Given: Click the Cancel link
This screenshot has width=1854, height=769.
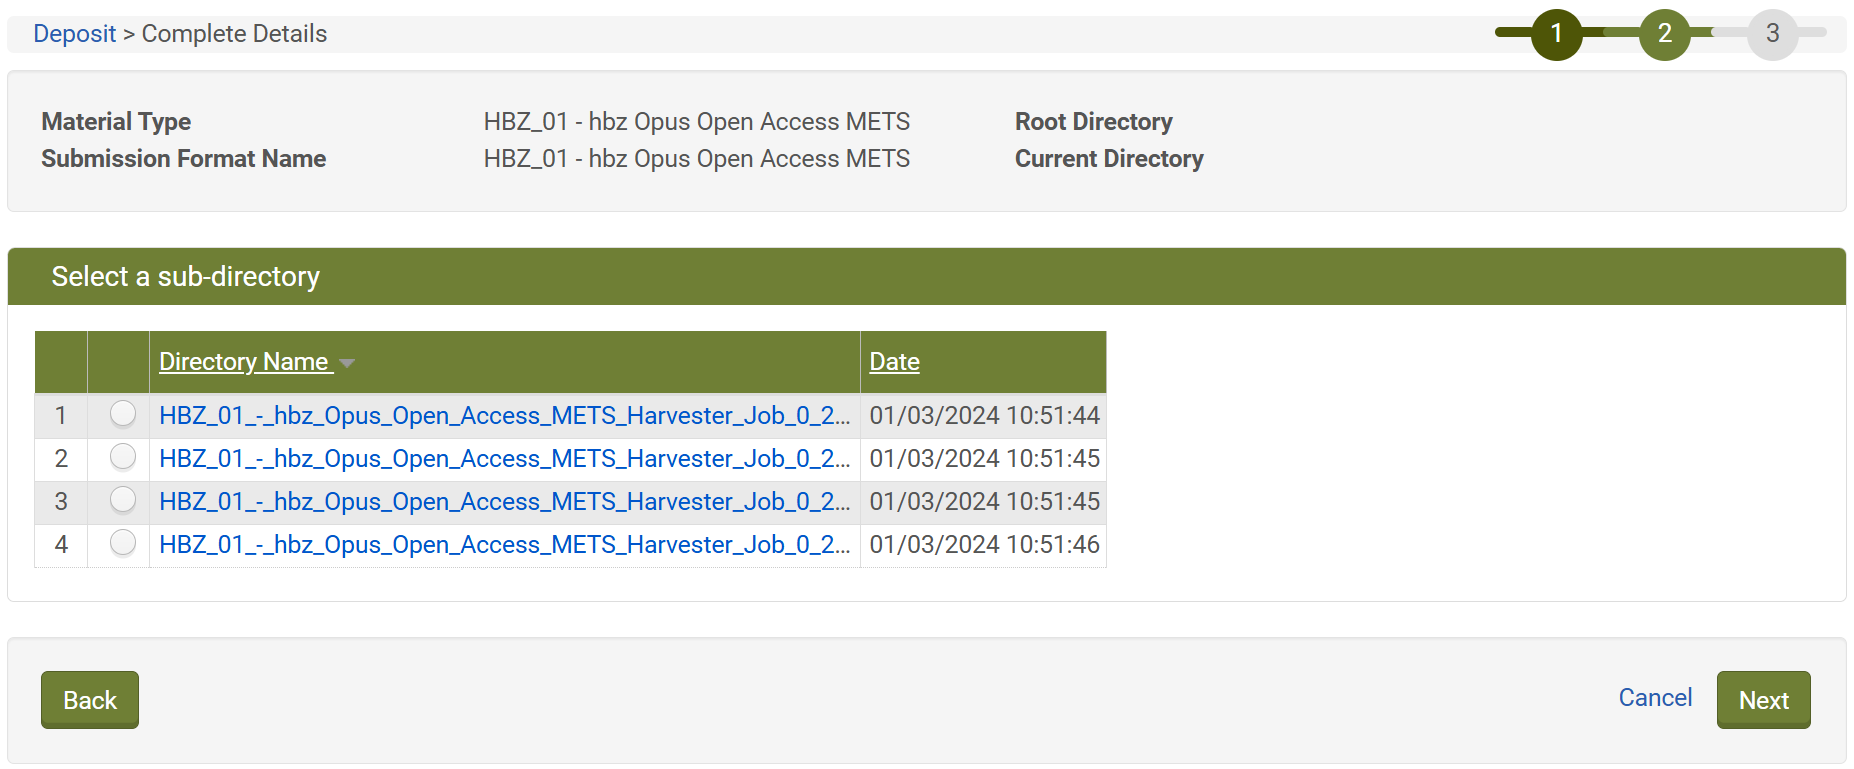Looking at the screenshot, I should point(1655,698).
